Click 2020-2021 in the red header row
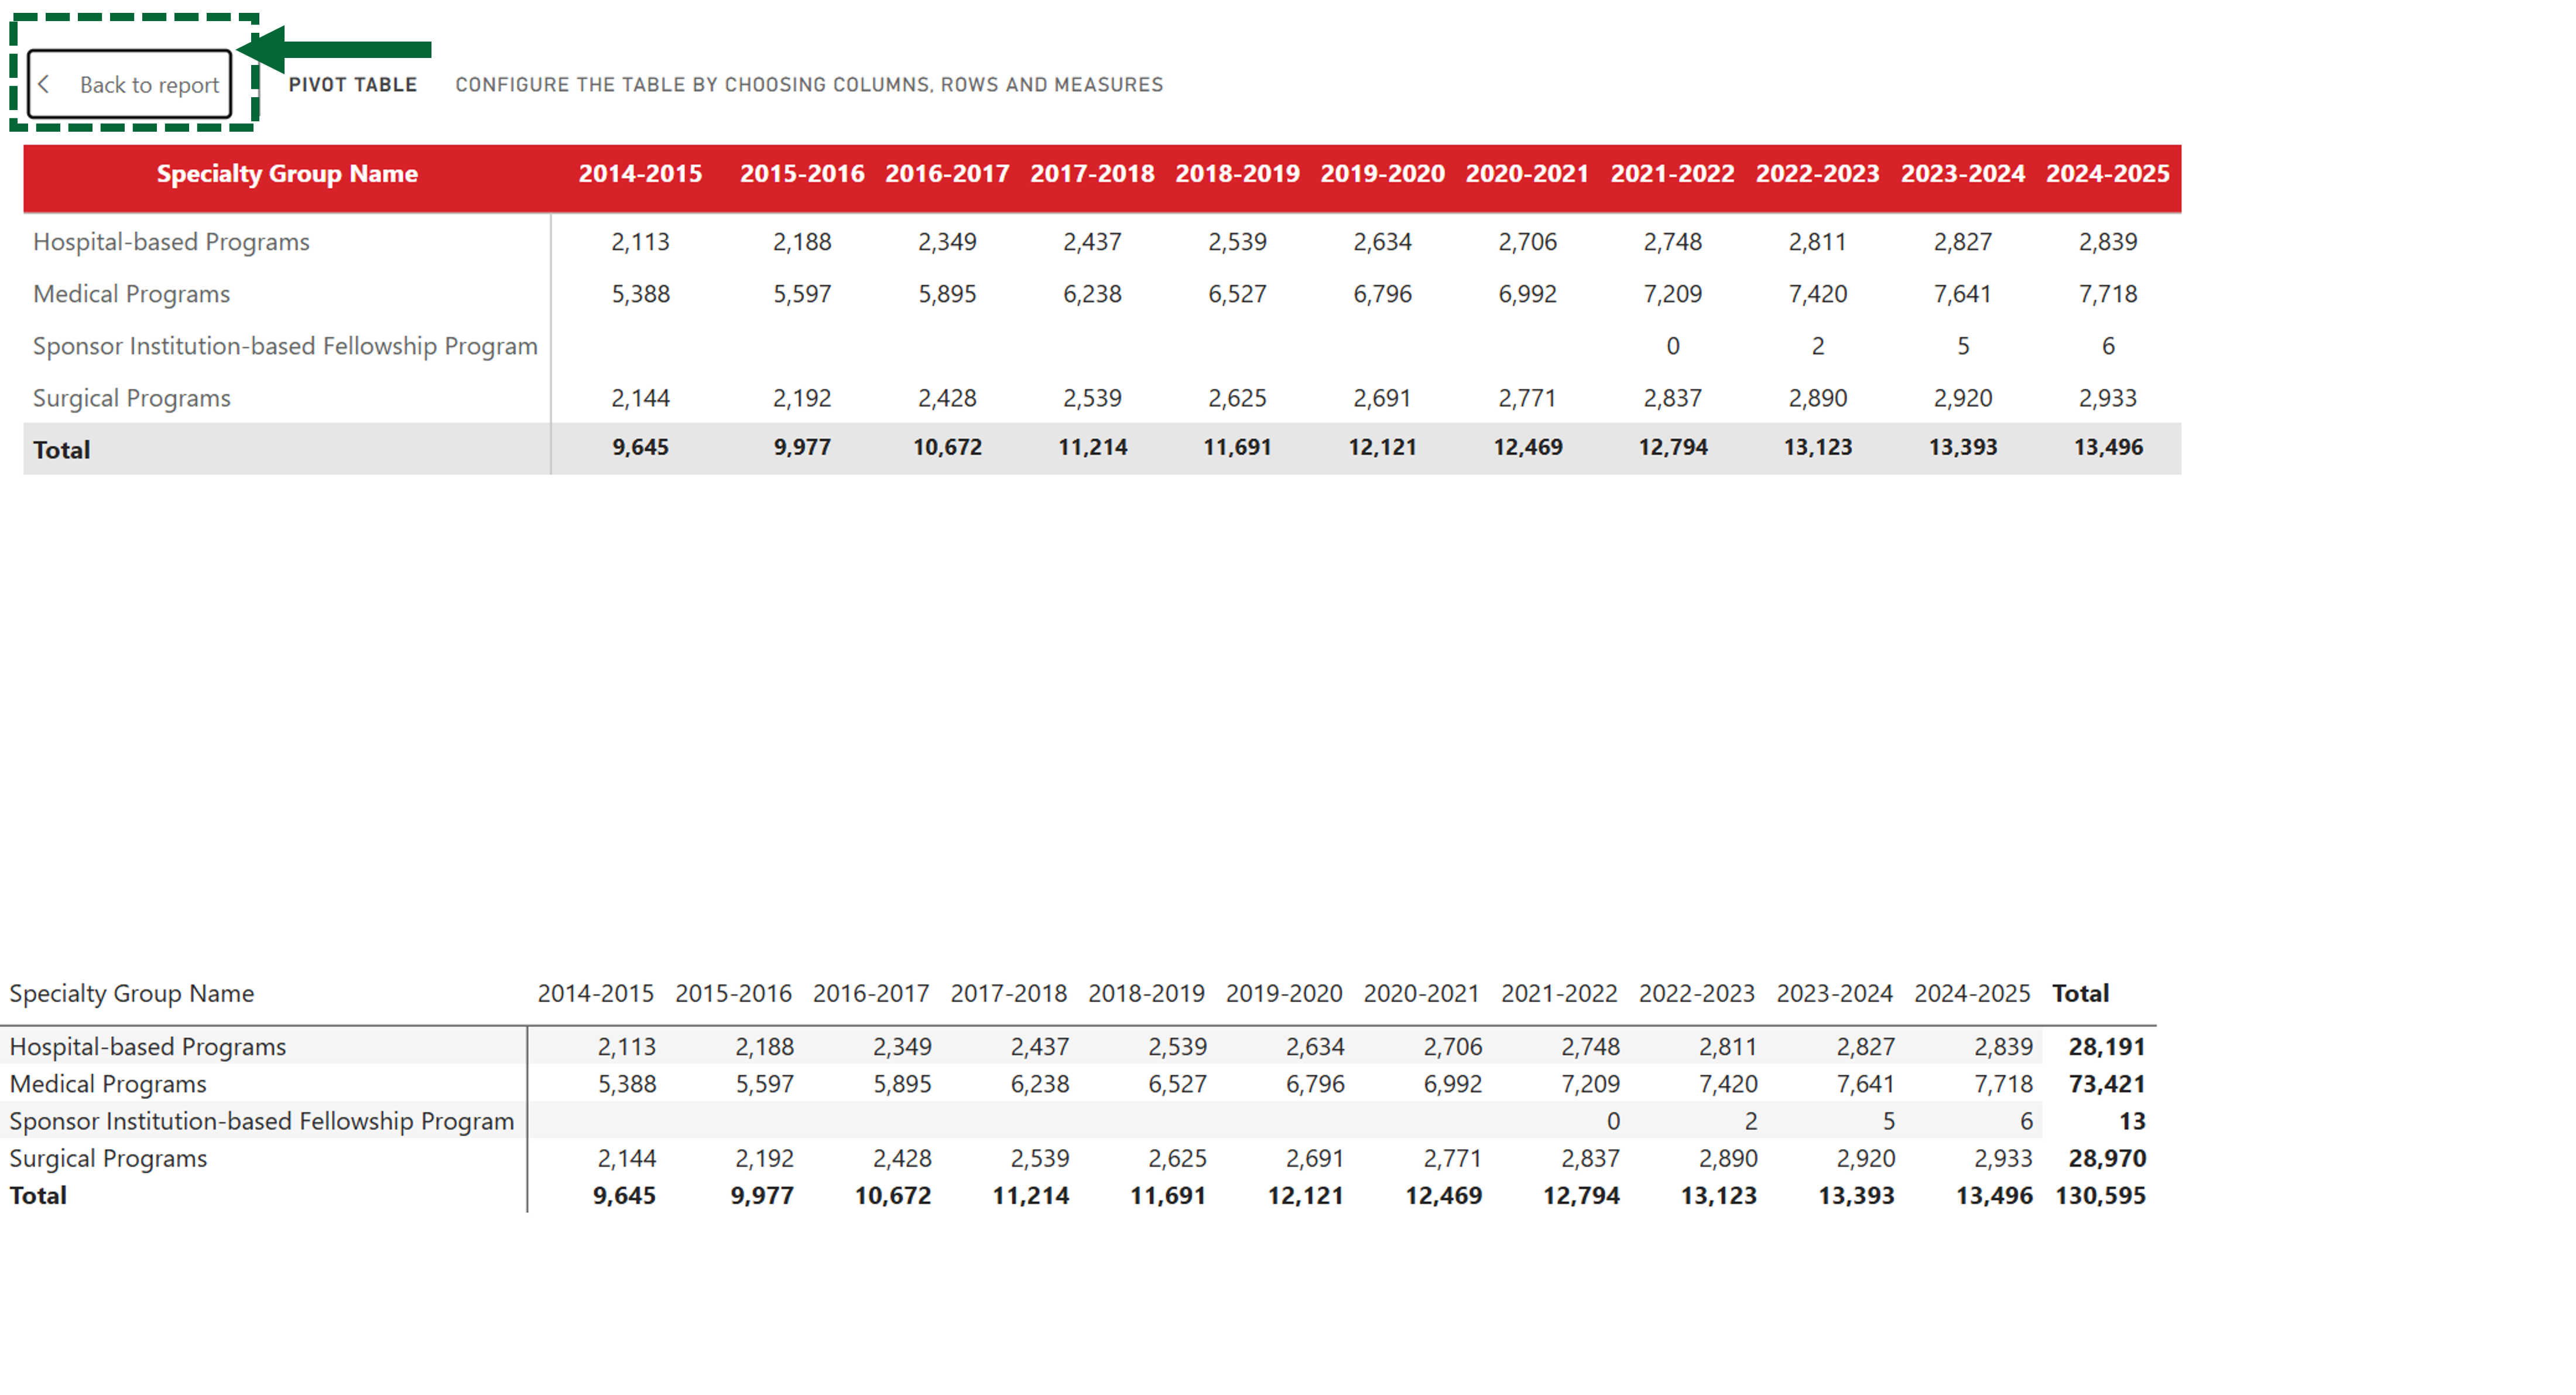Viewport: 2576px width, 1395px height. [x=1527, y=173]
